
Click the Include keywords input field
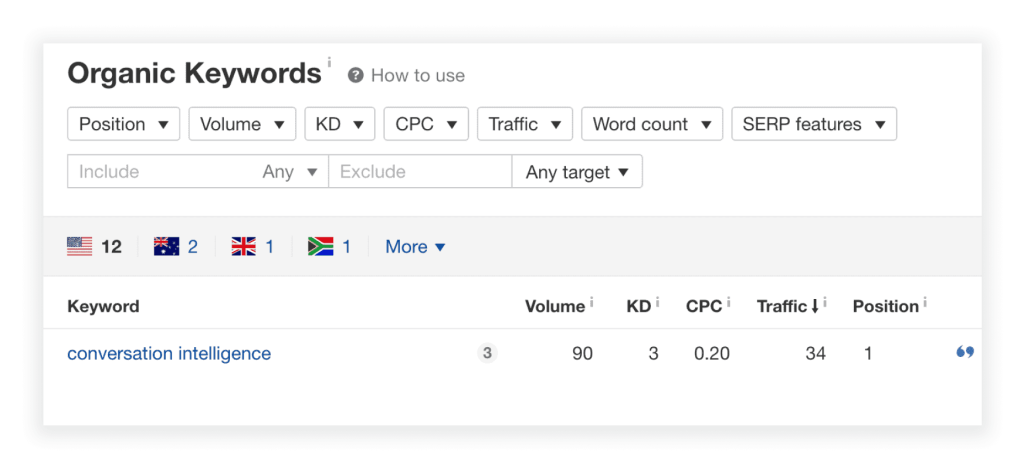tap(163, 172)
